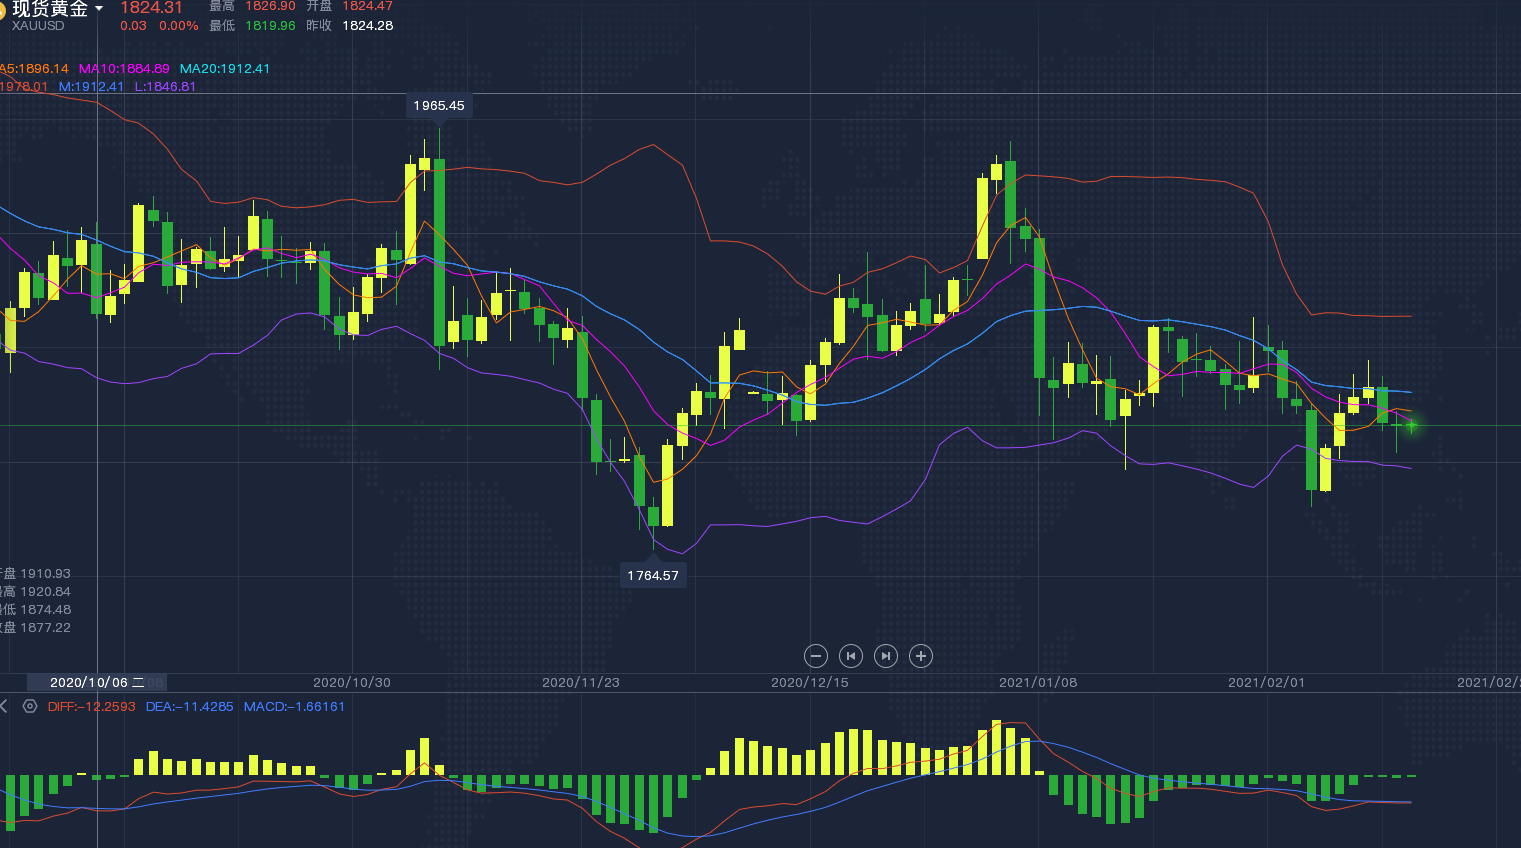The width and height of the screenshot is (1521, 848).
Task: Click the L:1846.81 Bollinger lower label
Action: click(x=165, y=87)
